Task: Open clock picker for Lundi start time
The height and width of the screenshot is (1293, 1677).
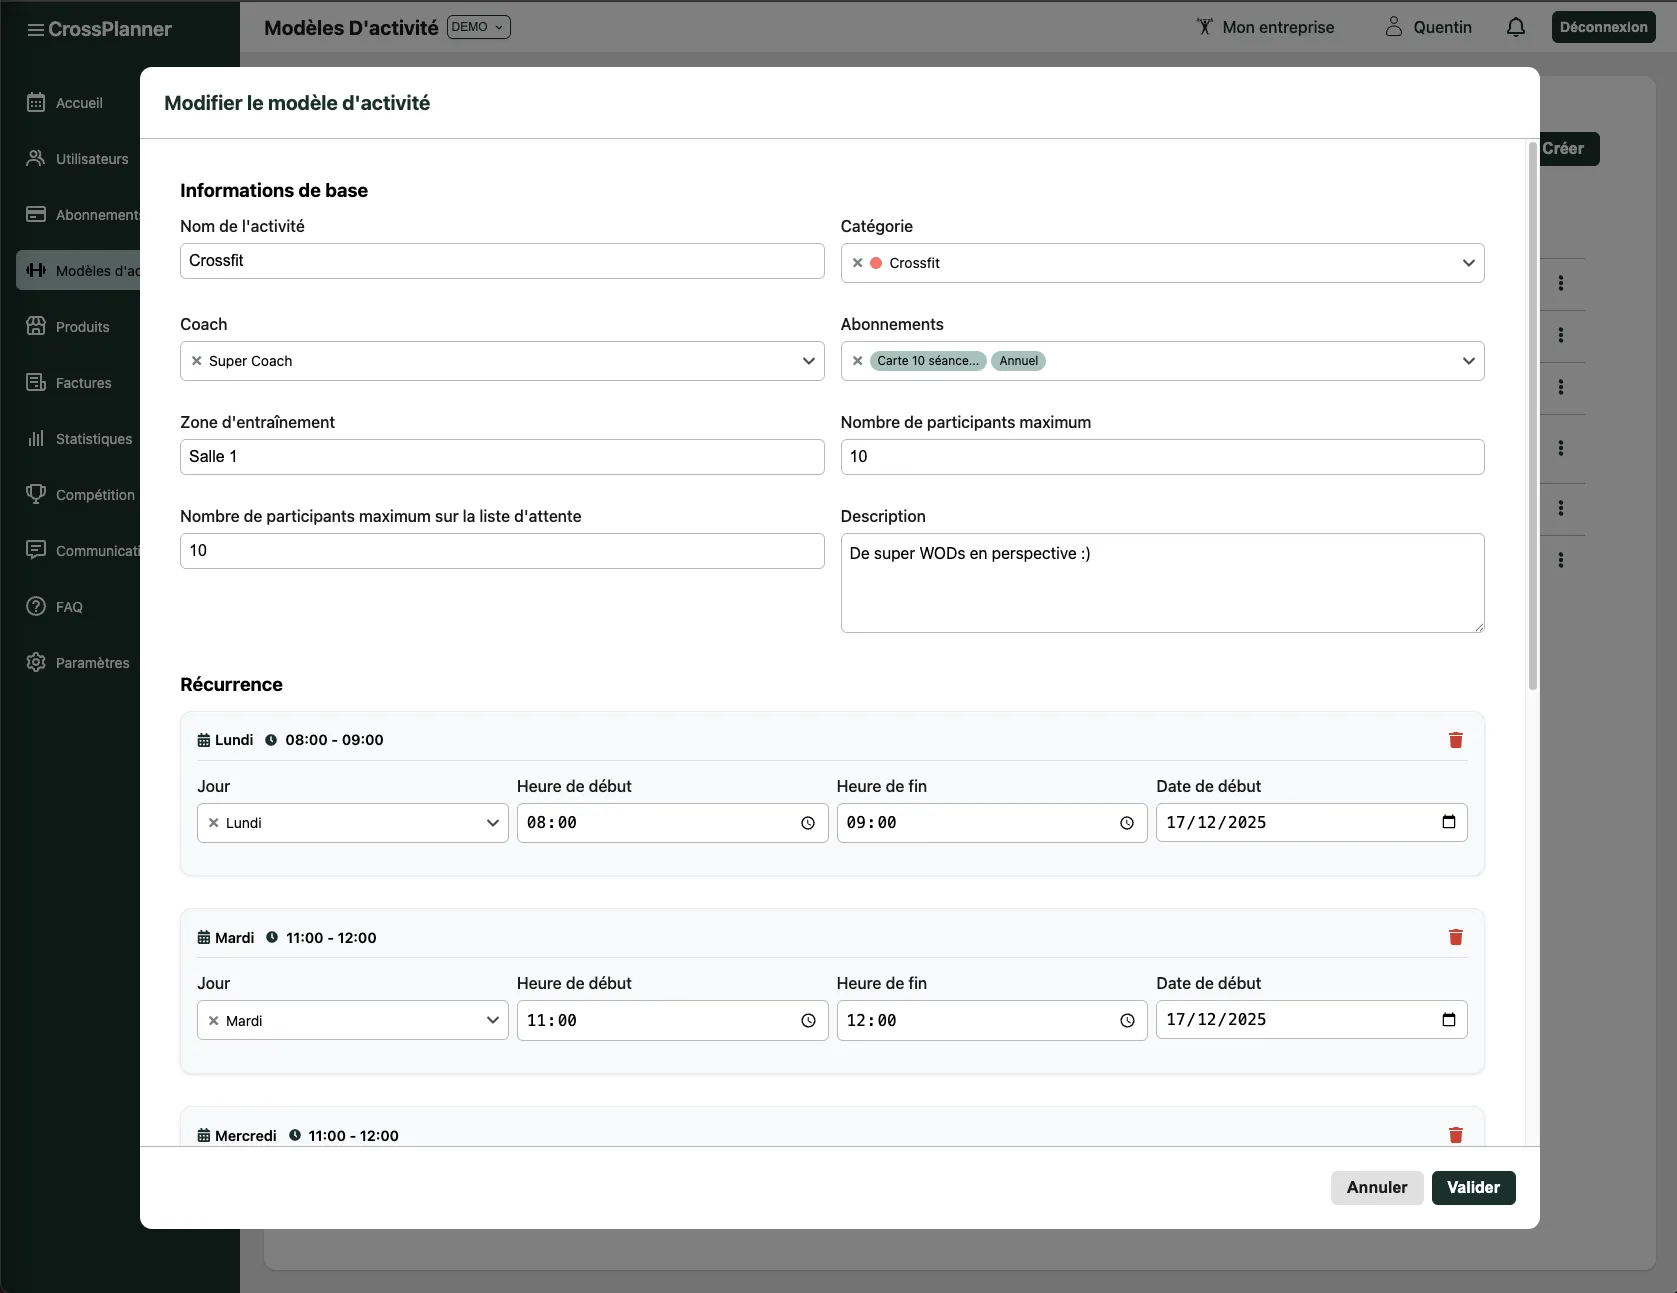Action: [x=807, y=823]
